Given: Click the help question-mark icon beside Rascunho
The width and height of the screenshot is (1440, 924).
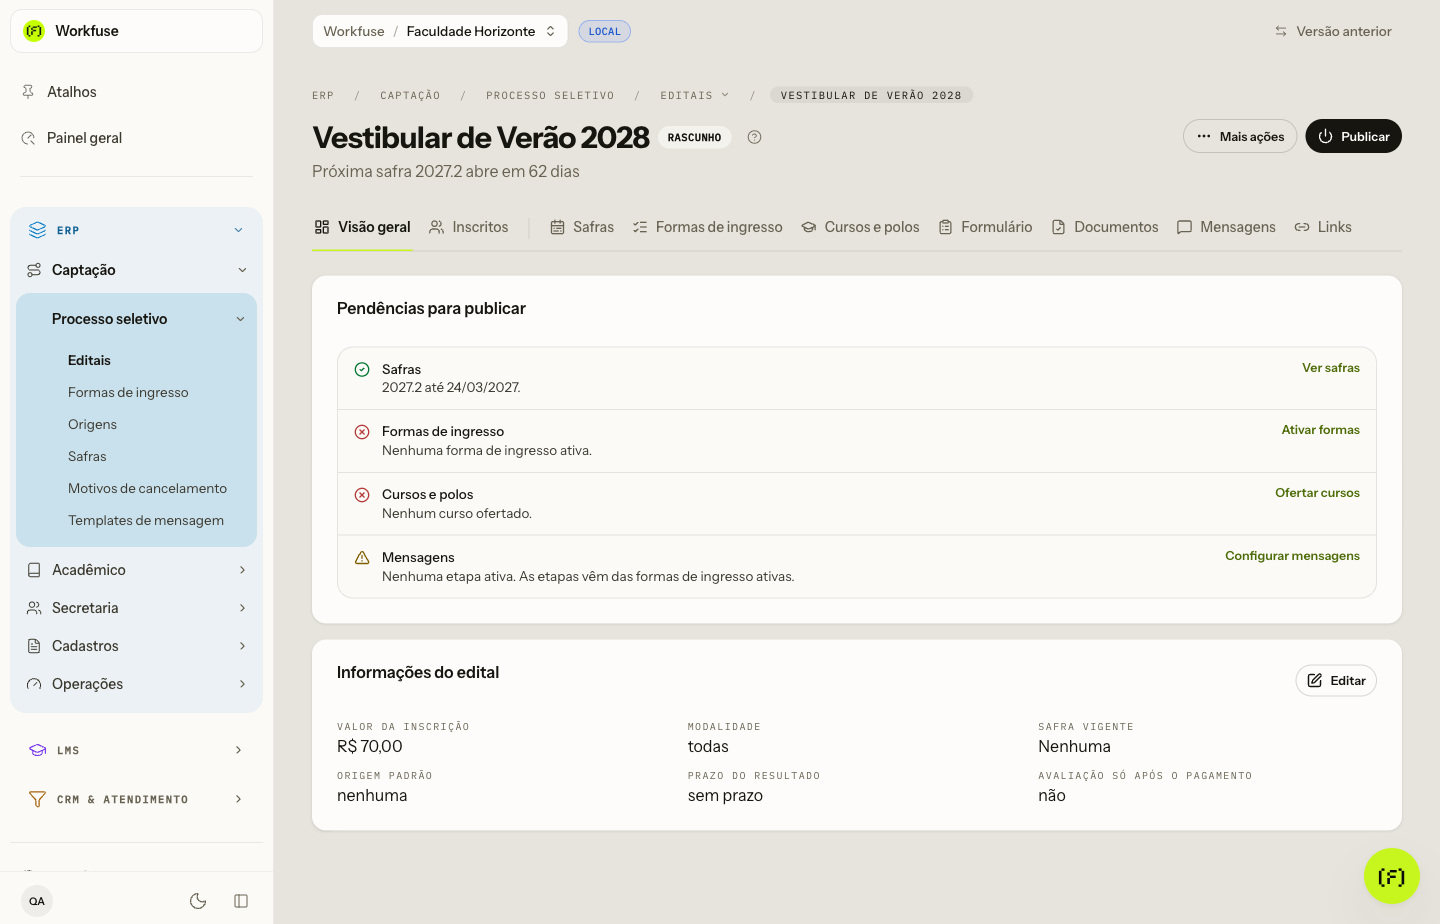Looking at the screenshot, I should [x=755, y=138].
